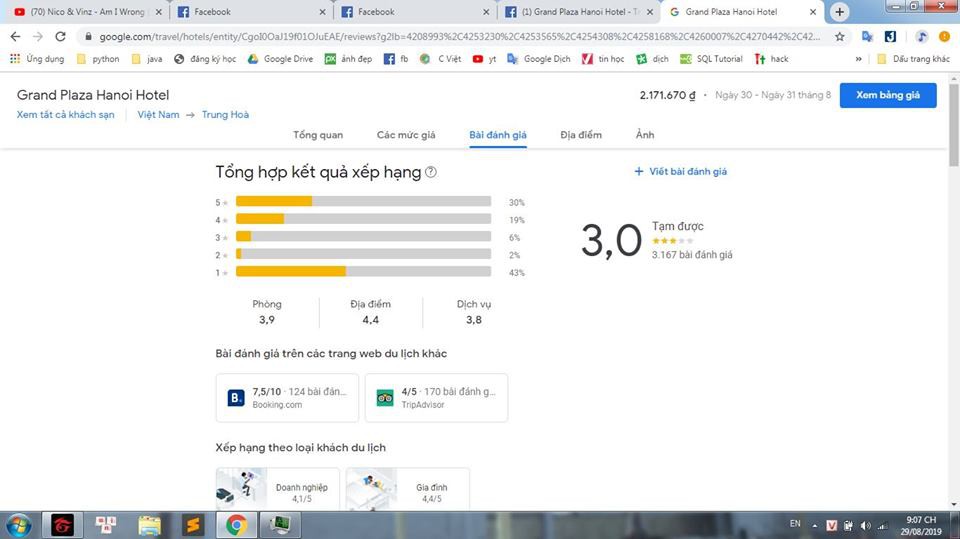The height and width of the screenshot is (539, 960).
Task: Select the Gia đình traveler type card
Action: 408,489
